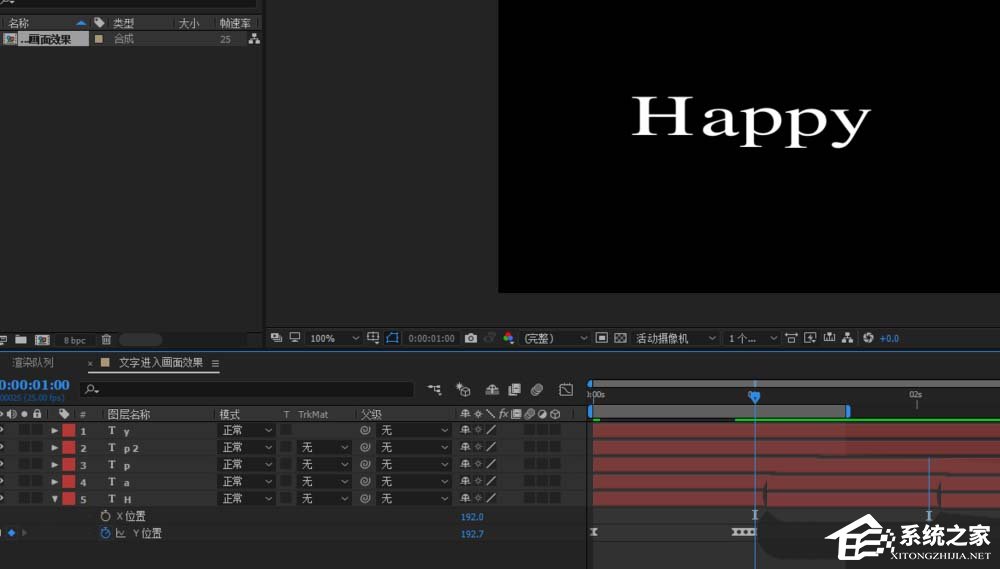Delete selected project item with trash icon
1000x569 pixels.
(107, 340)
